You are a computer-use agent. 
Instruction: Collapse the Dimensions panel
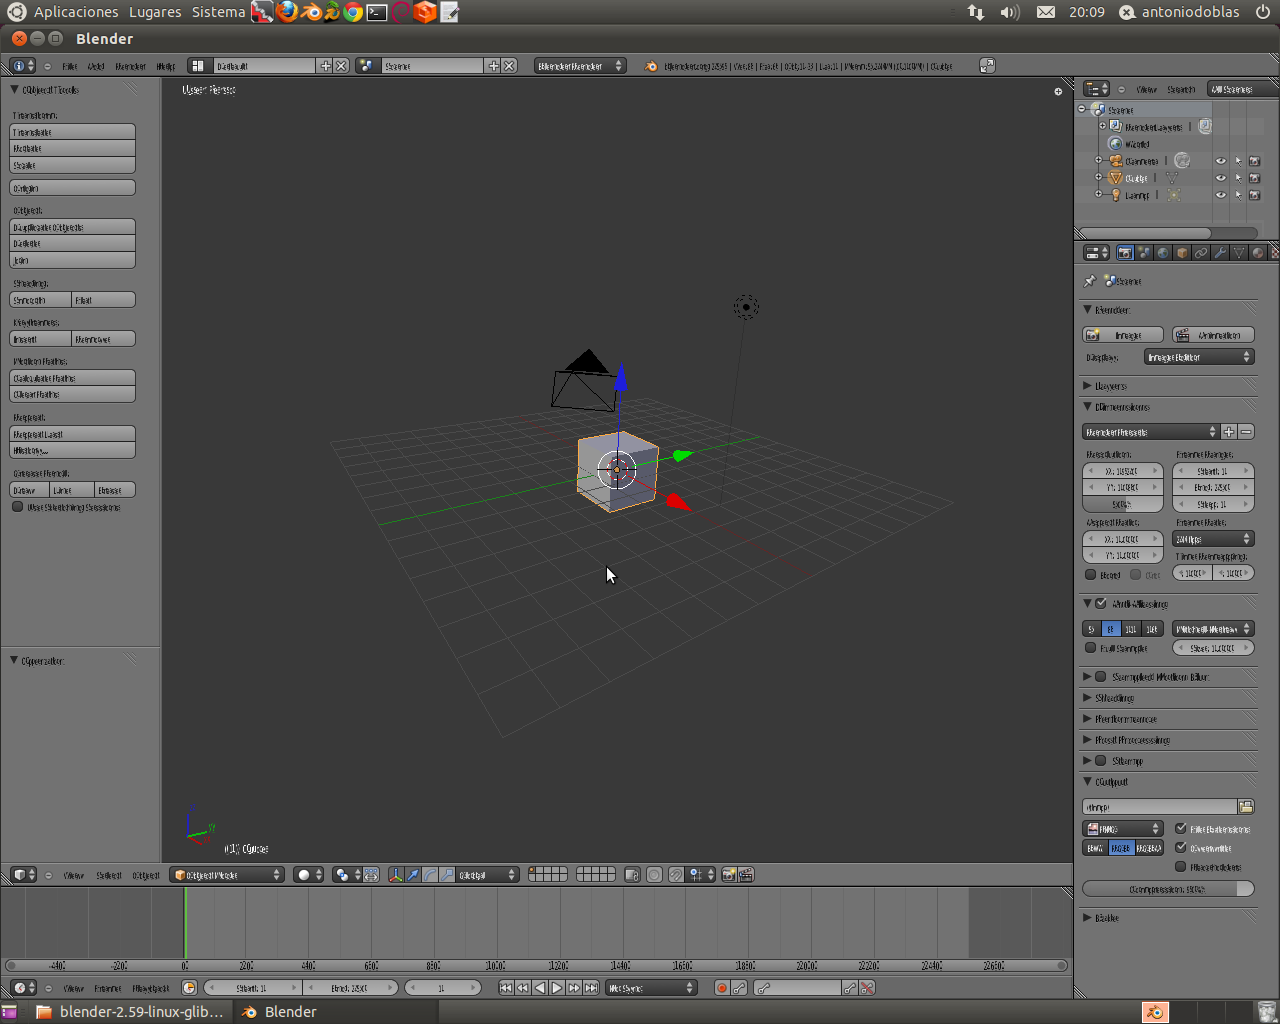click(x=1088, y=407)
